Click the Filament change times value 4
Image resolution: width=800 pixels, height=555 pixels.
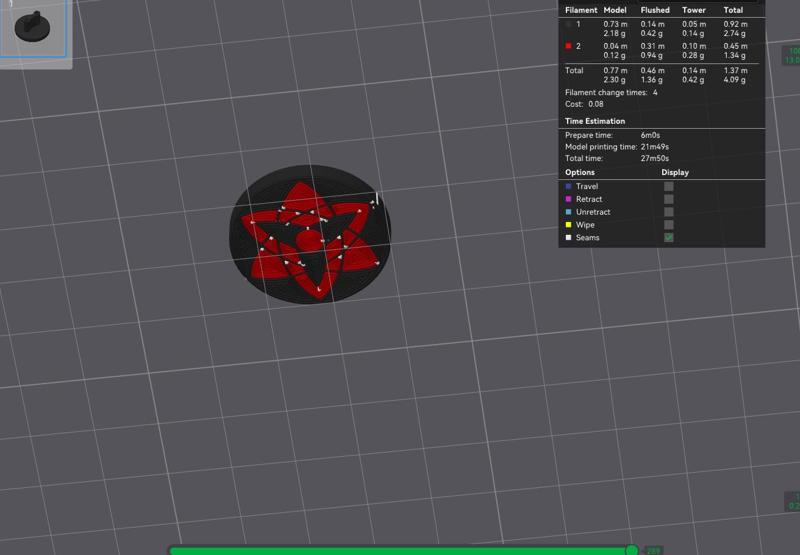tap(655, 92)
